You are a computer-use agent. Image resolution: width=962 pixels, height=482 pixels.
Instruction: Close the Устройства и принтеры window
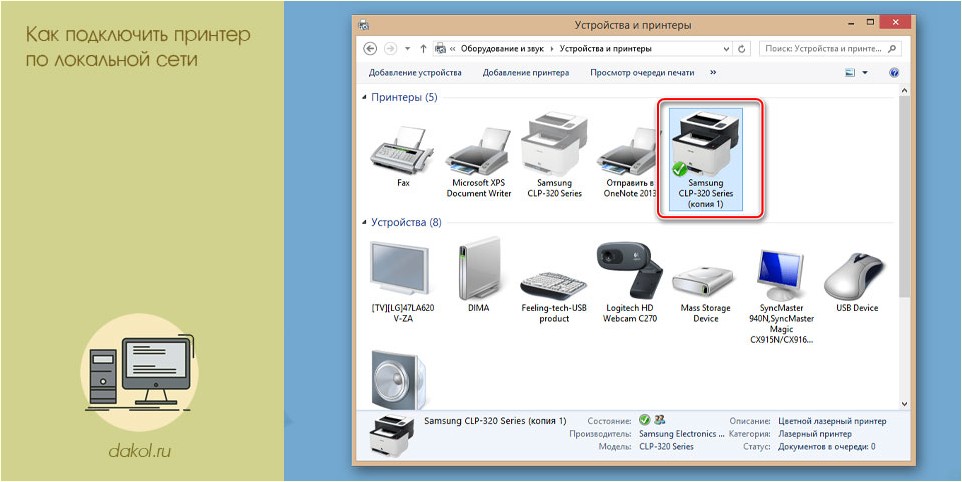pyautogui.click(x=895, y=22)
